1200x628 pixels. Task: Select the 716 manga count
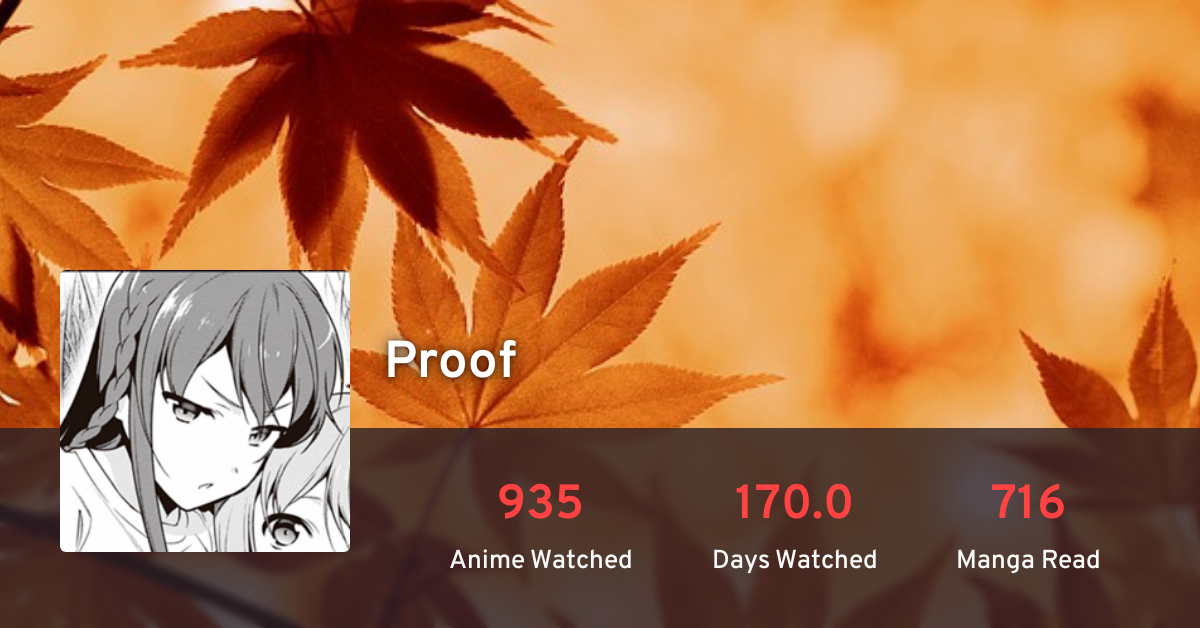[1028, 502]
